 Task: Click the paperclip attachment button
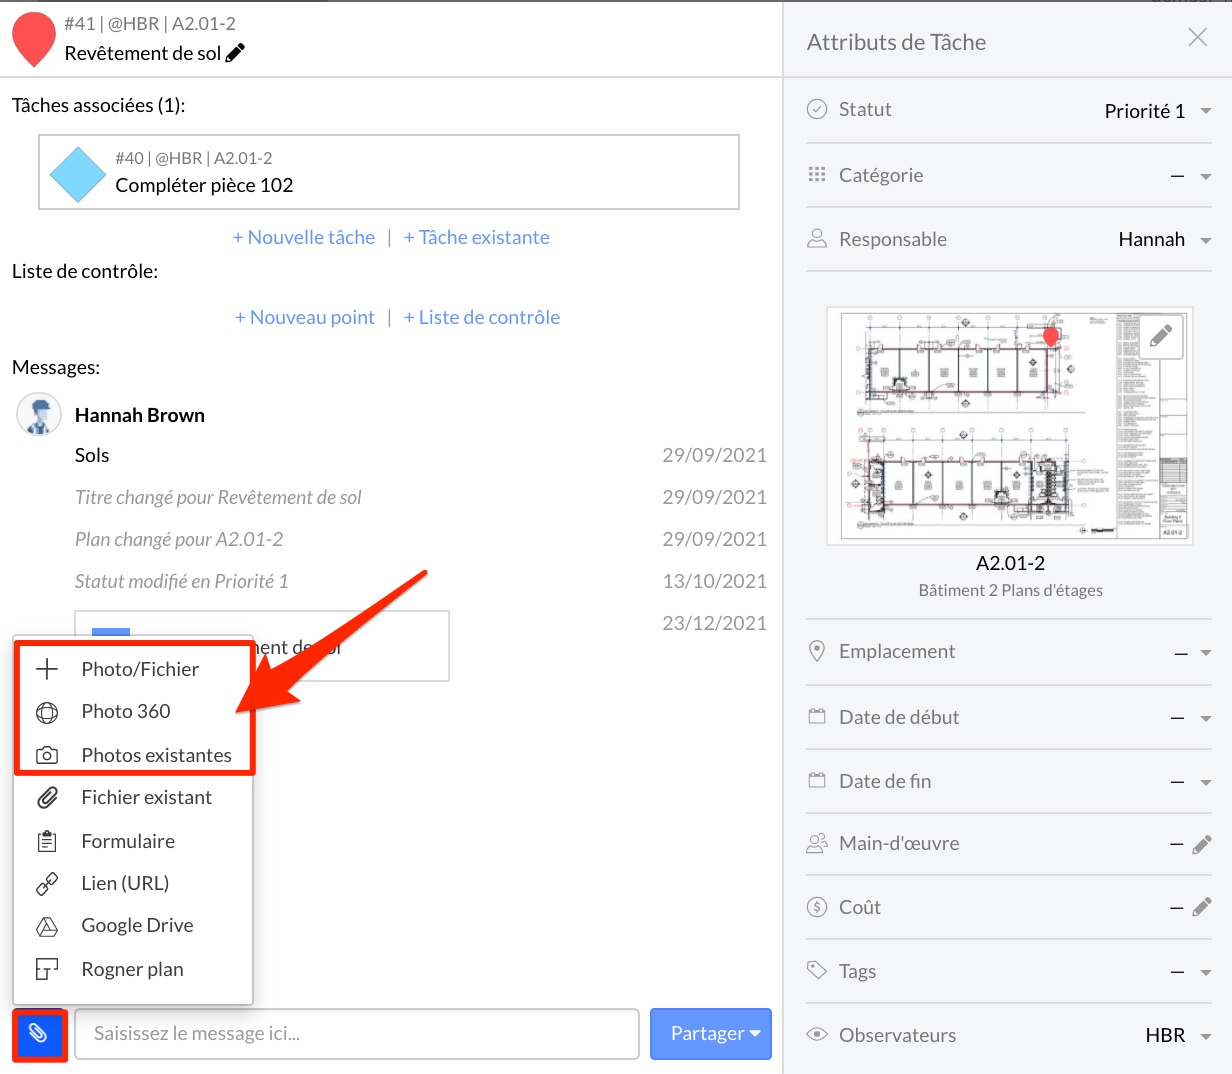coord(39,1034)
